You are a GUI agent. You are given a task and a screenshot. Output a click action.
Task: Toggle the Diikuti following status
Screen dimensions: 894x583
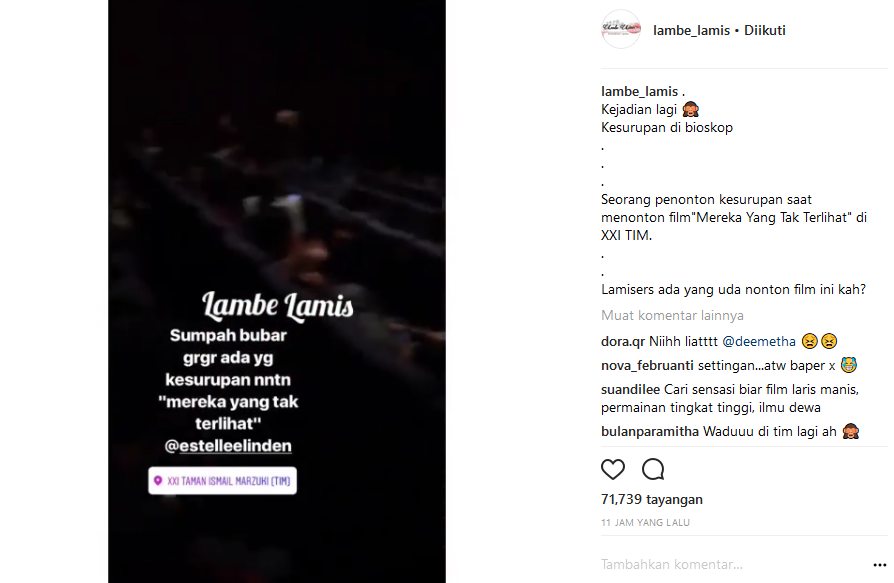[765, 30]
